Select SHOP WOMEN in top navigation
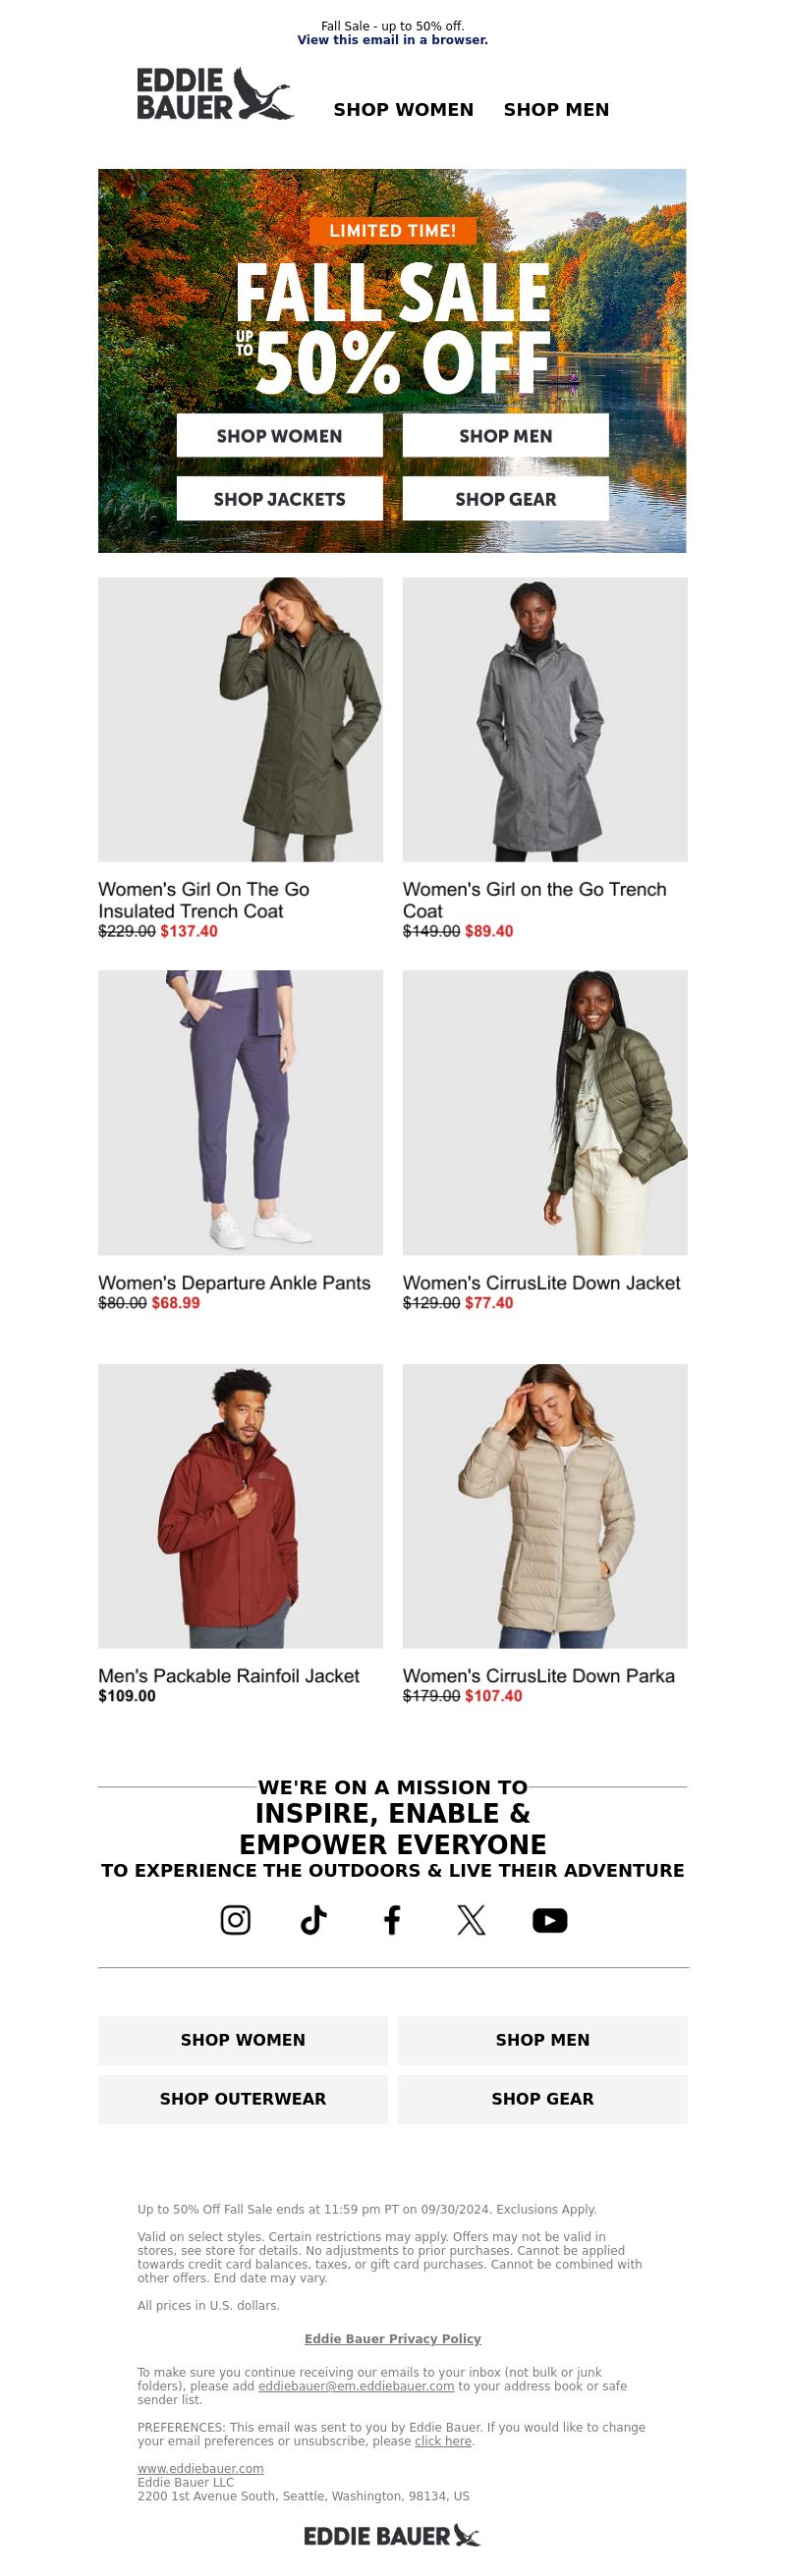This screenshot has height=2576, width=786. coord(403,109)
